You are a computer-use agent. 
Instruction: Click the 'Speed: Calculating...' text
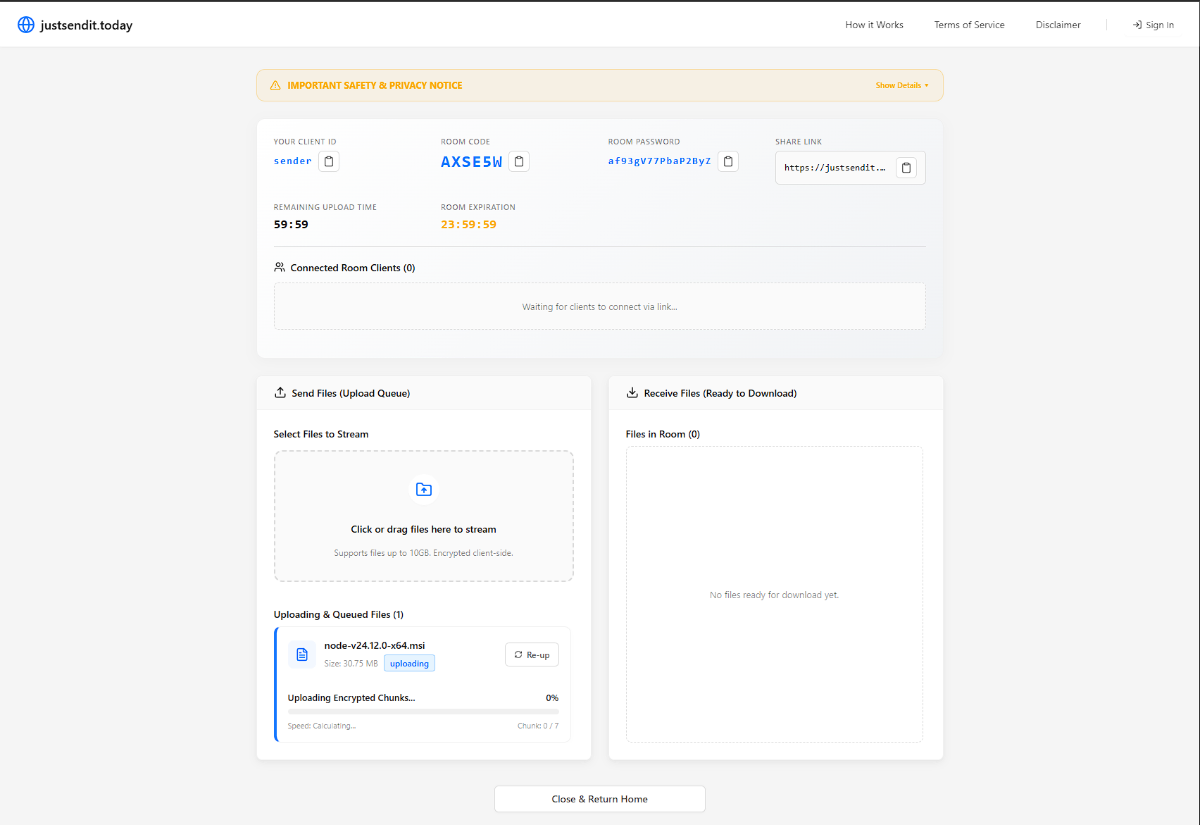tap(322, 725)
